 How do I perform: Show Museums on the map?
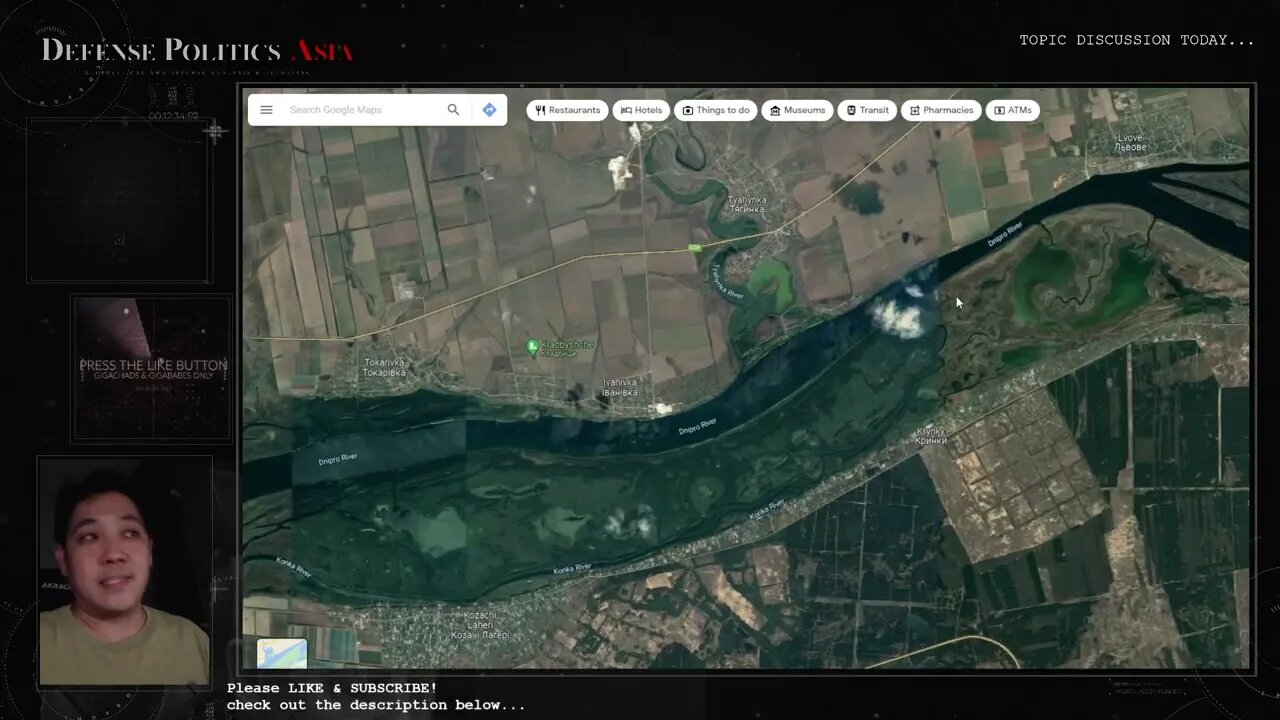tap(797, 110)
